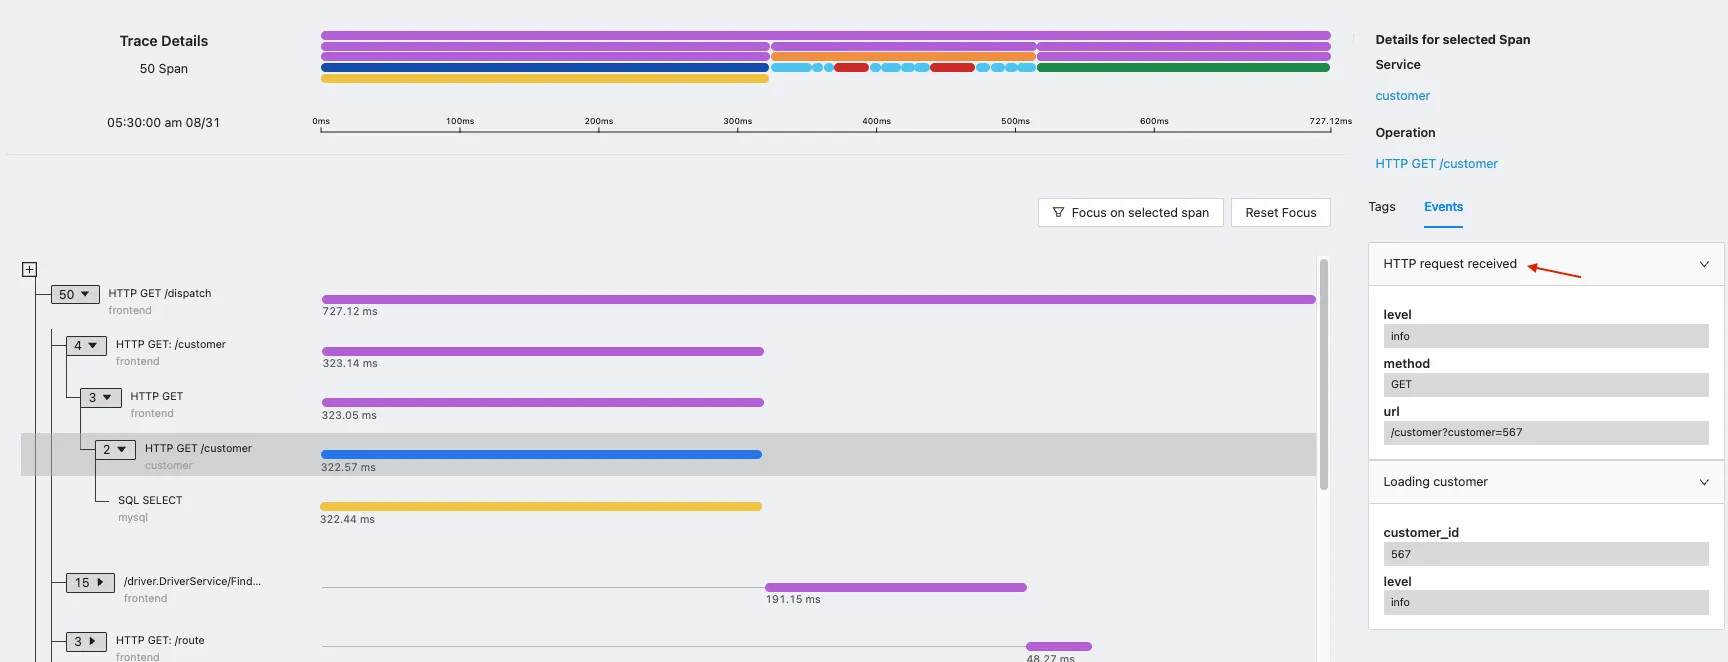This screenshot has width=1728, height=662.
Task: Click the level info value under Loading customer
Action: [x=1546, y=603]
